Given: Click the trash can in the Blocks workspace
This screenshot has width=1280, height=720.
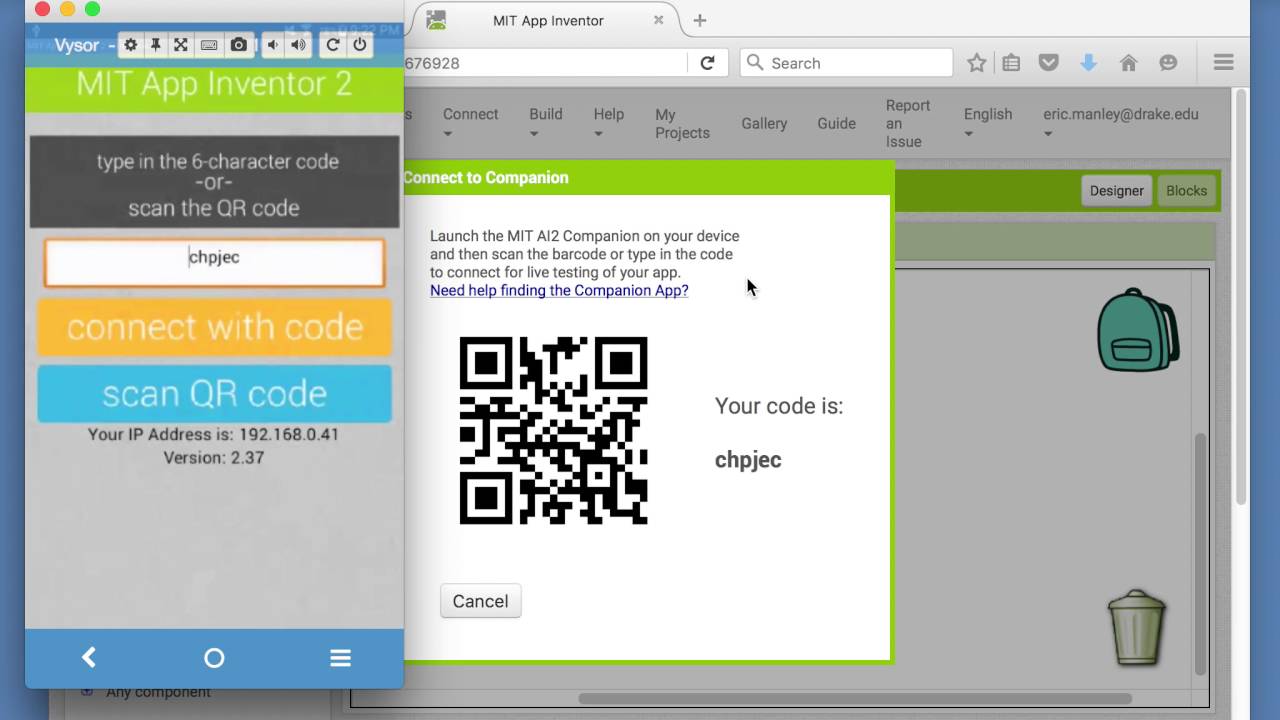Looking at the screenshot, I should point(1137,627).
